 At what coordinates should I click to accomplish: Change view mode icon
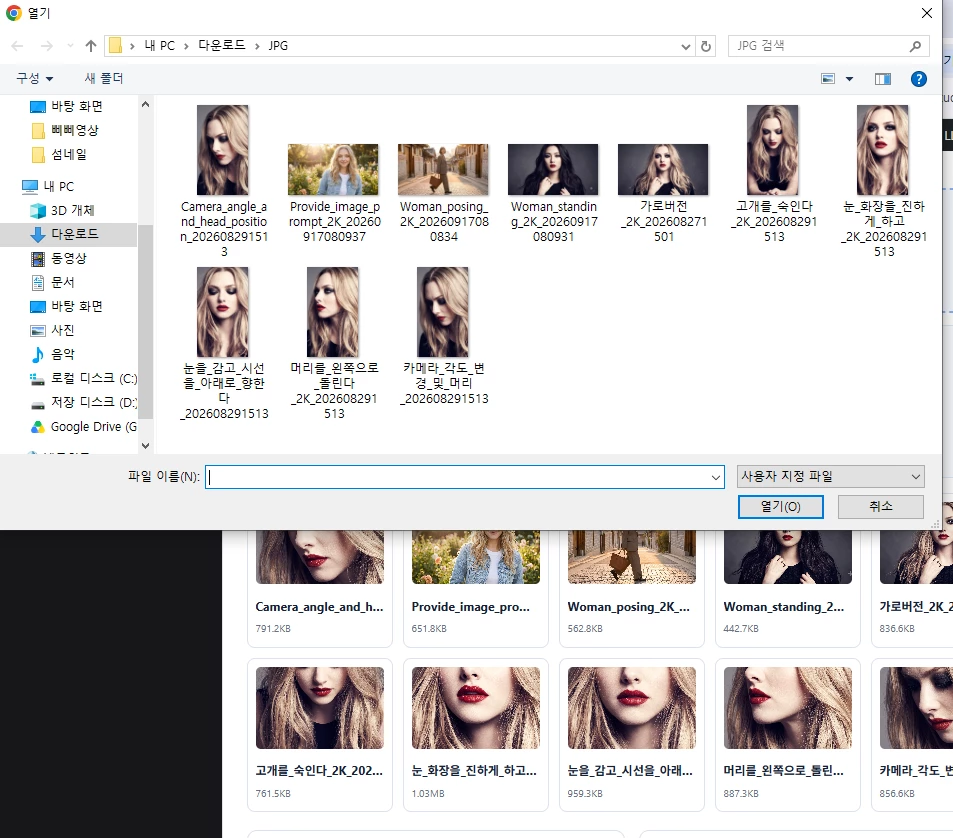(x=828, y=79)
